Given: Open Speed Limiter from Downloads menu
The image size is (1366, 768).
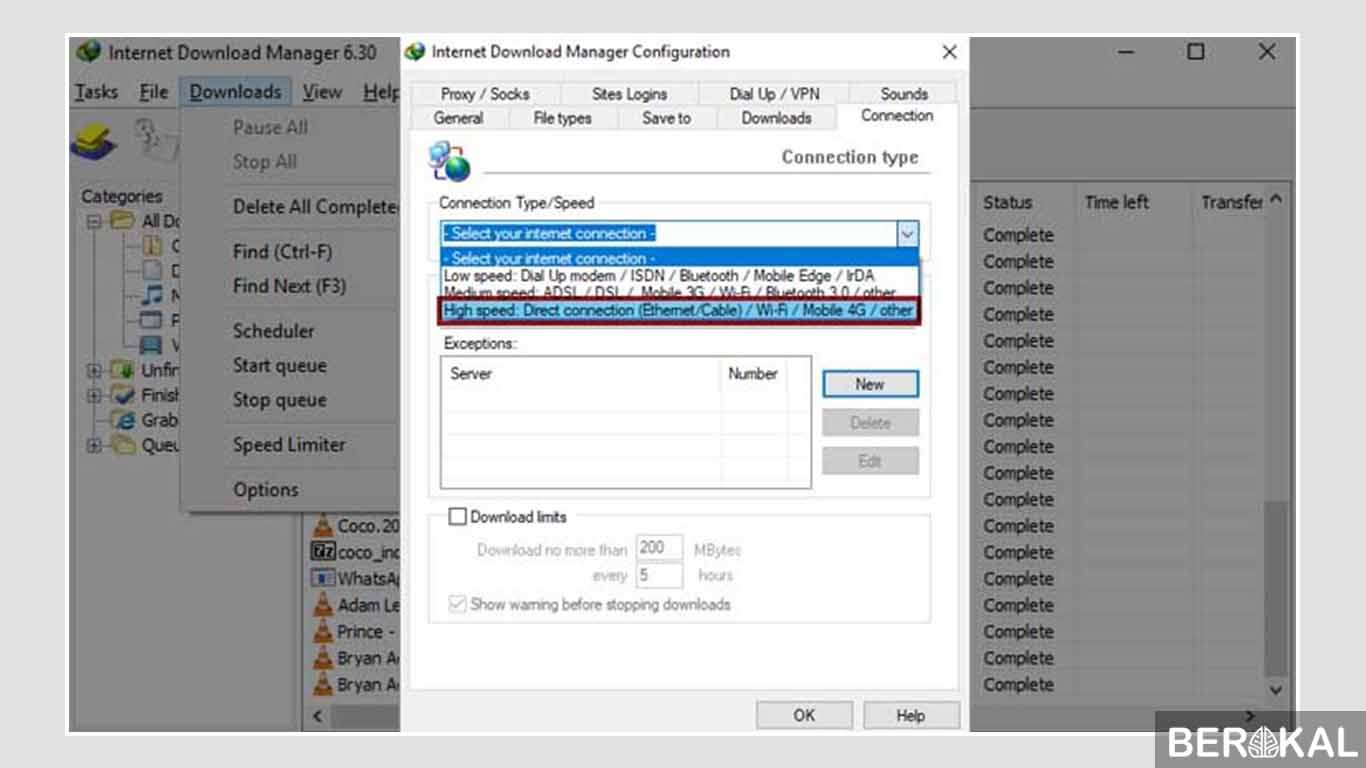Looking at the screenshot, I should click(x=290, y=445).
